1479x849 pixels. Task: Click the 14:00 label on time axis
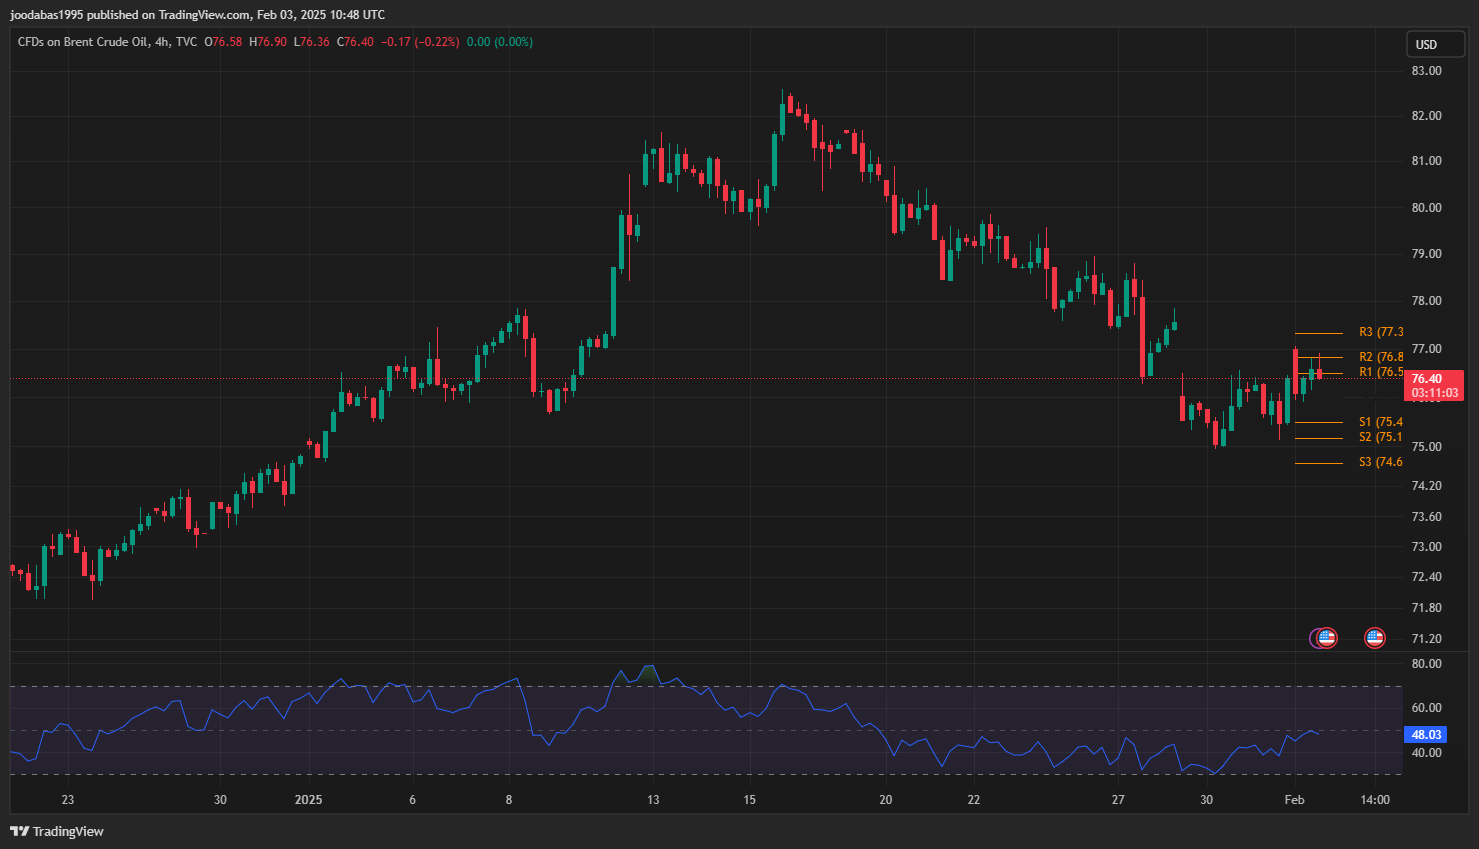(x=1375, y=800)
